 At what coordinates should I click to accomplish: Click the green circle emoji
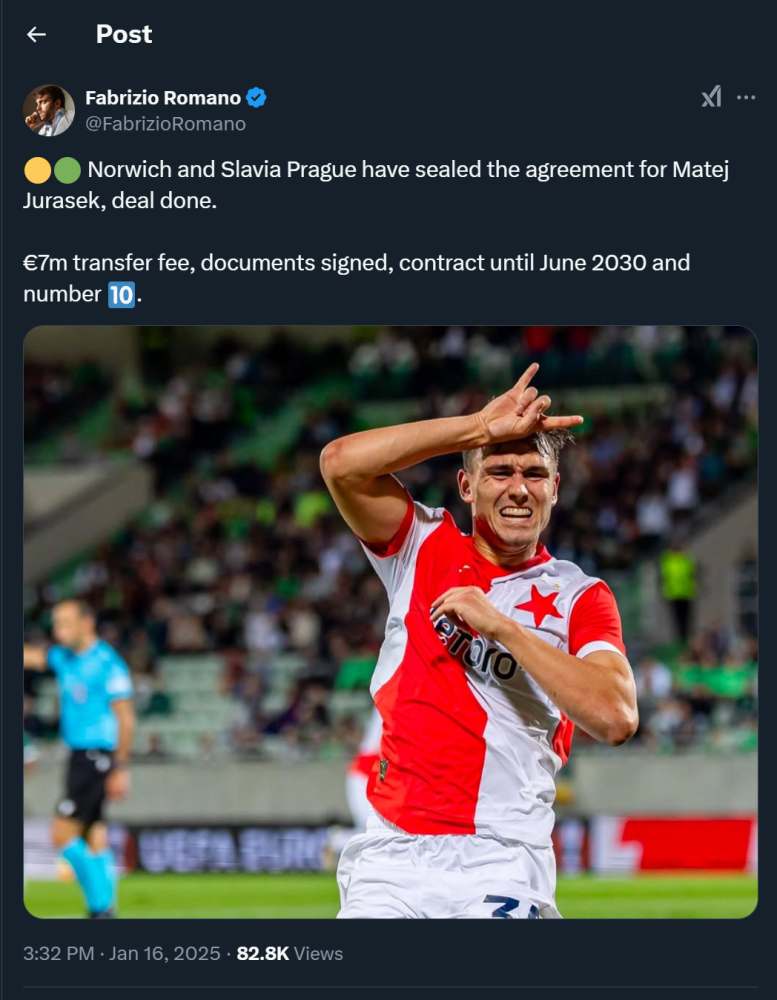pos(67,170)
